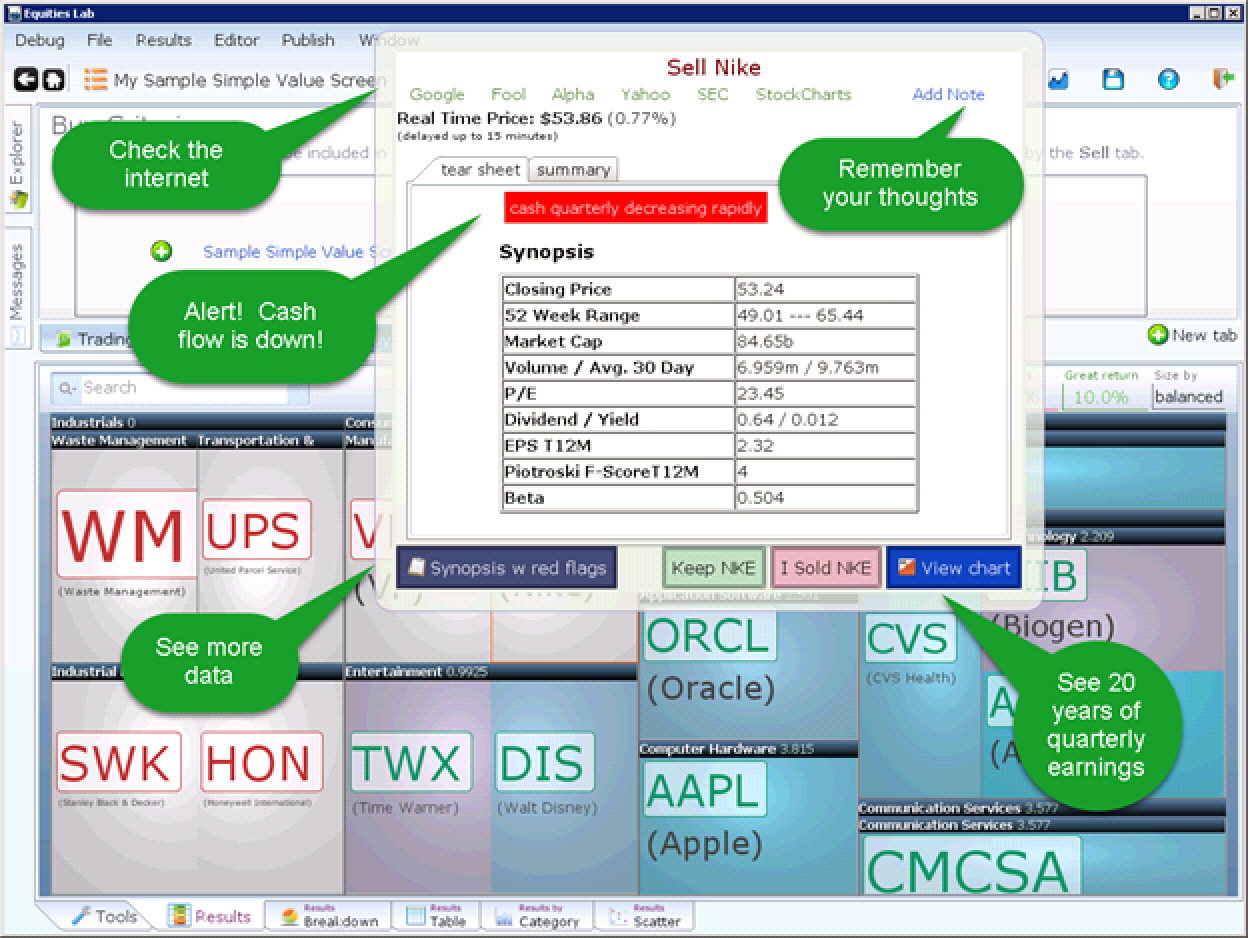Open the StockCharts link
Image resolution: width=1248 pixels, height=938 pixels.
(x=803, y=94)
